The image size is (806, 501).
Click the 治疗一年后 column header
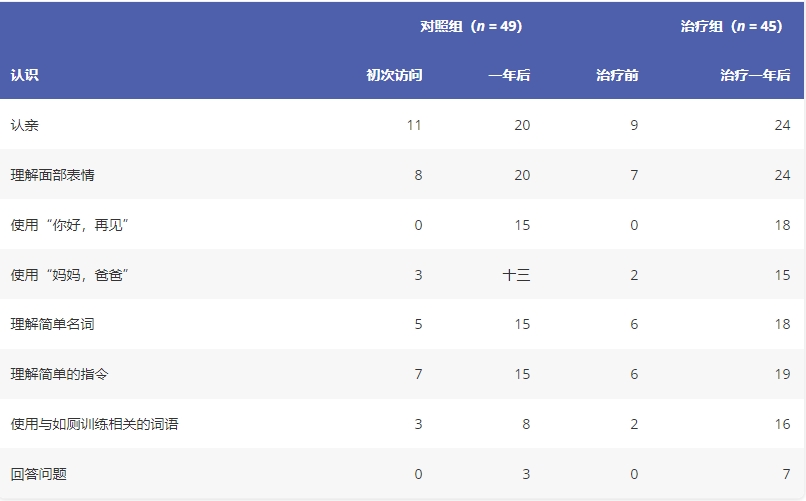click(755, 75)
